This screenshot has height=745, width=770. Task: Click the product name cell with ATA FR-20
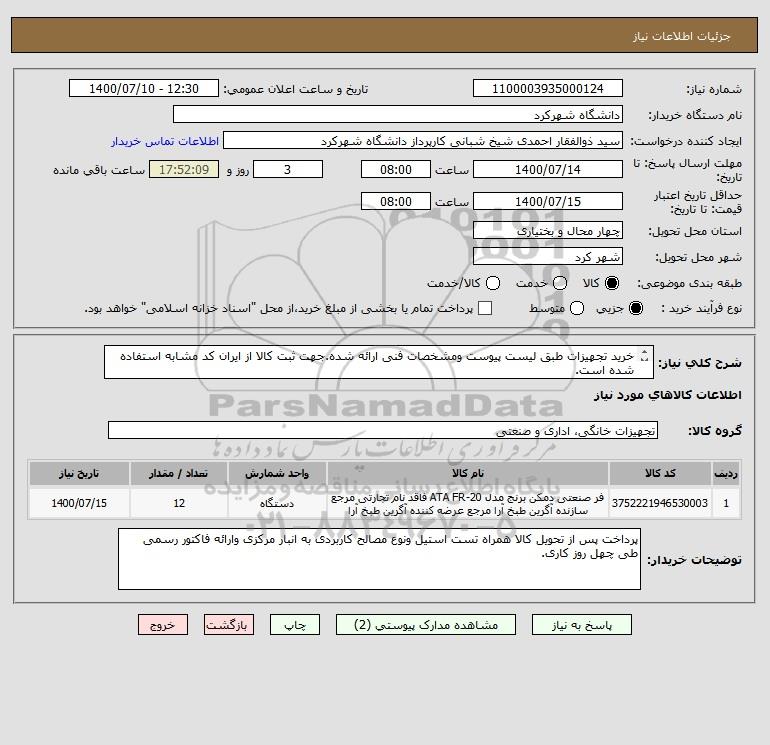coord(468,504)
